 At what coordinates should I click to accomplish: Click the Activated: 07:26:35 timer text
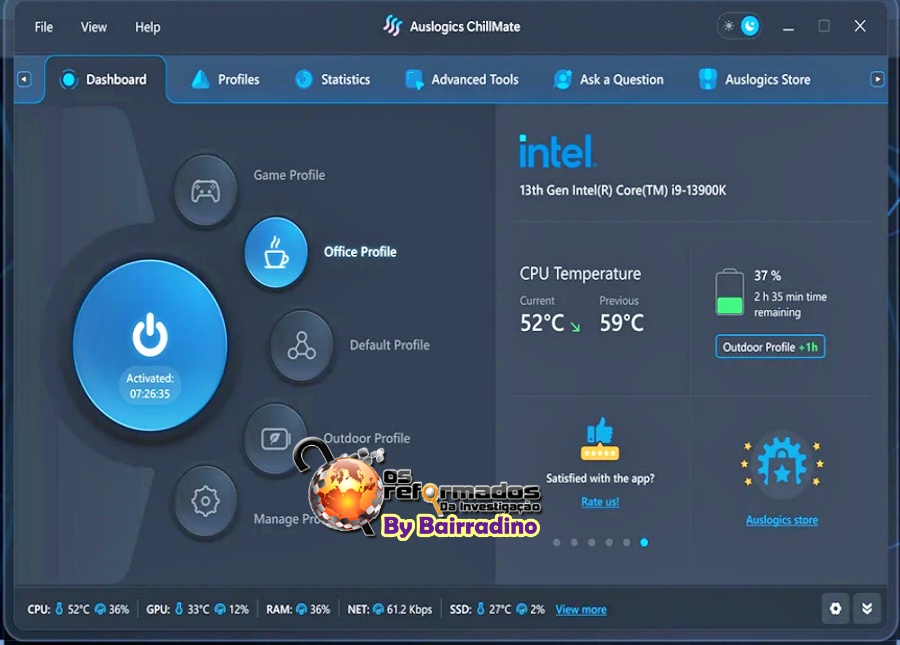[x=150, y=386]
